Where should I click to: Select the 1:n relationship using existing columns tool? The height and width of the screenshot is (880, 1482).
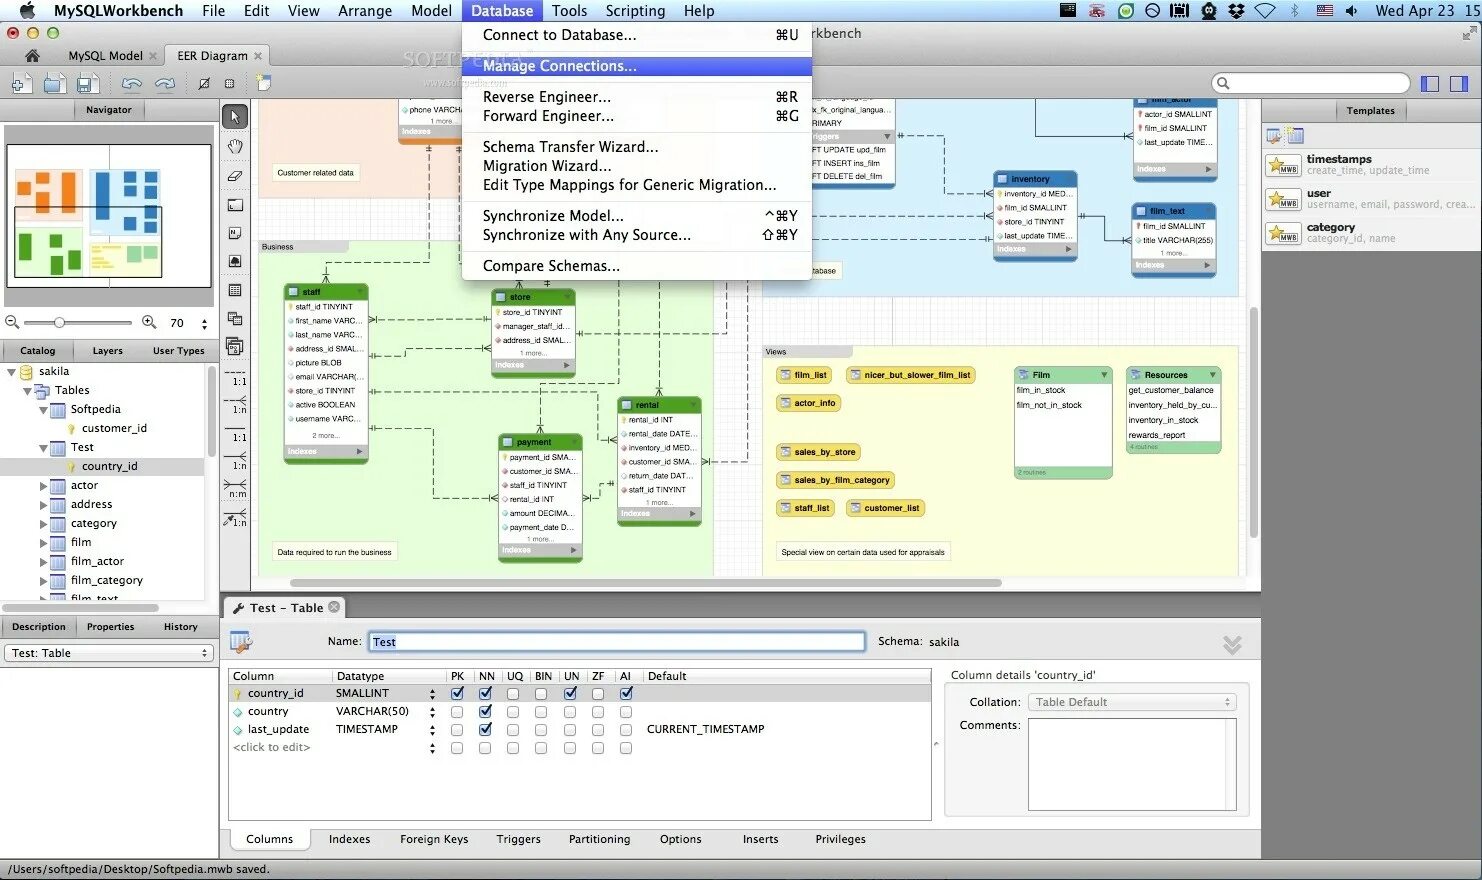point(237,518)
